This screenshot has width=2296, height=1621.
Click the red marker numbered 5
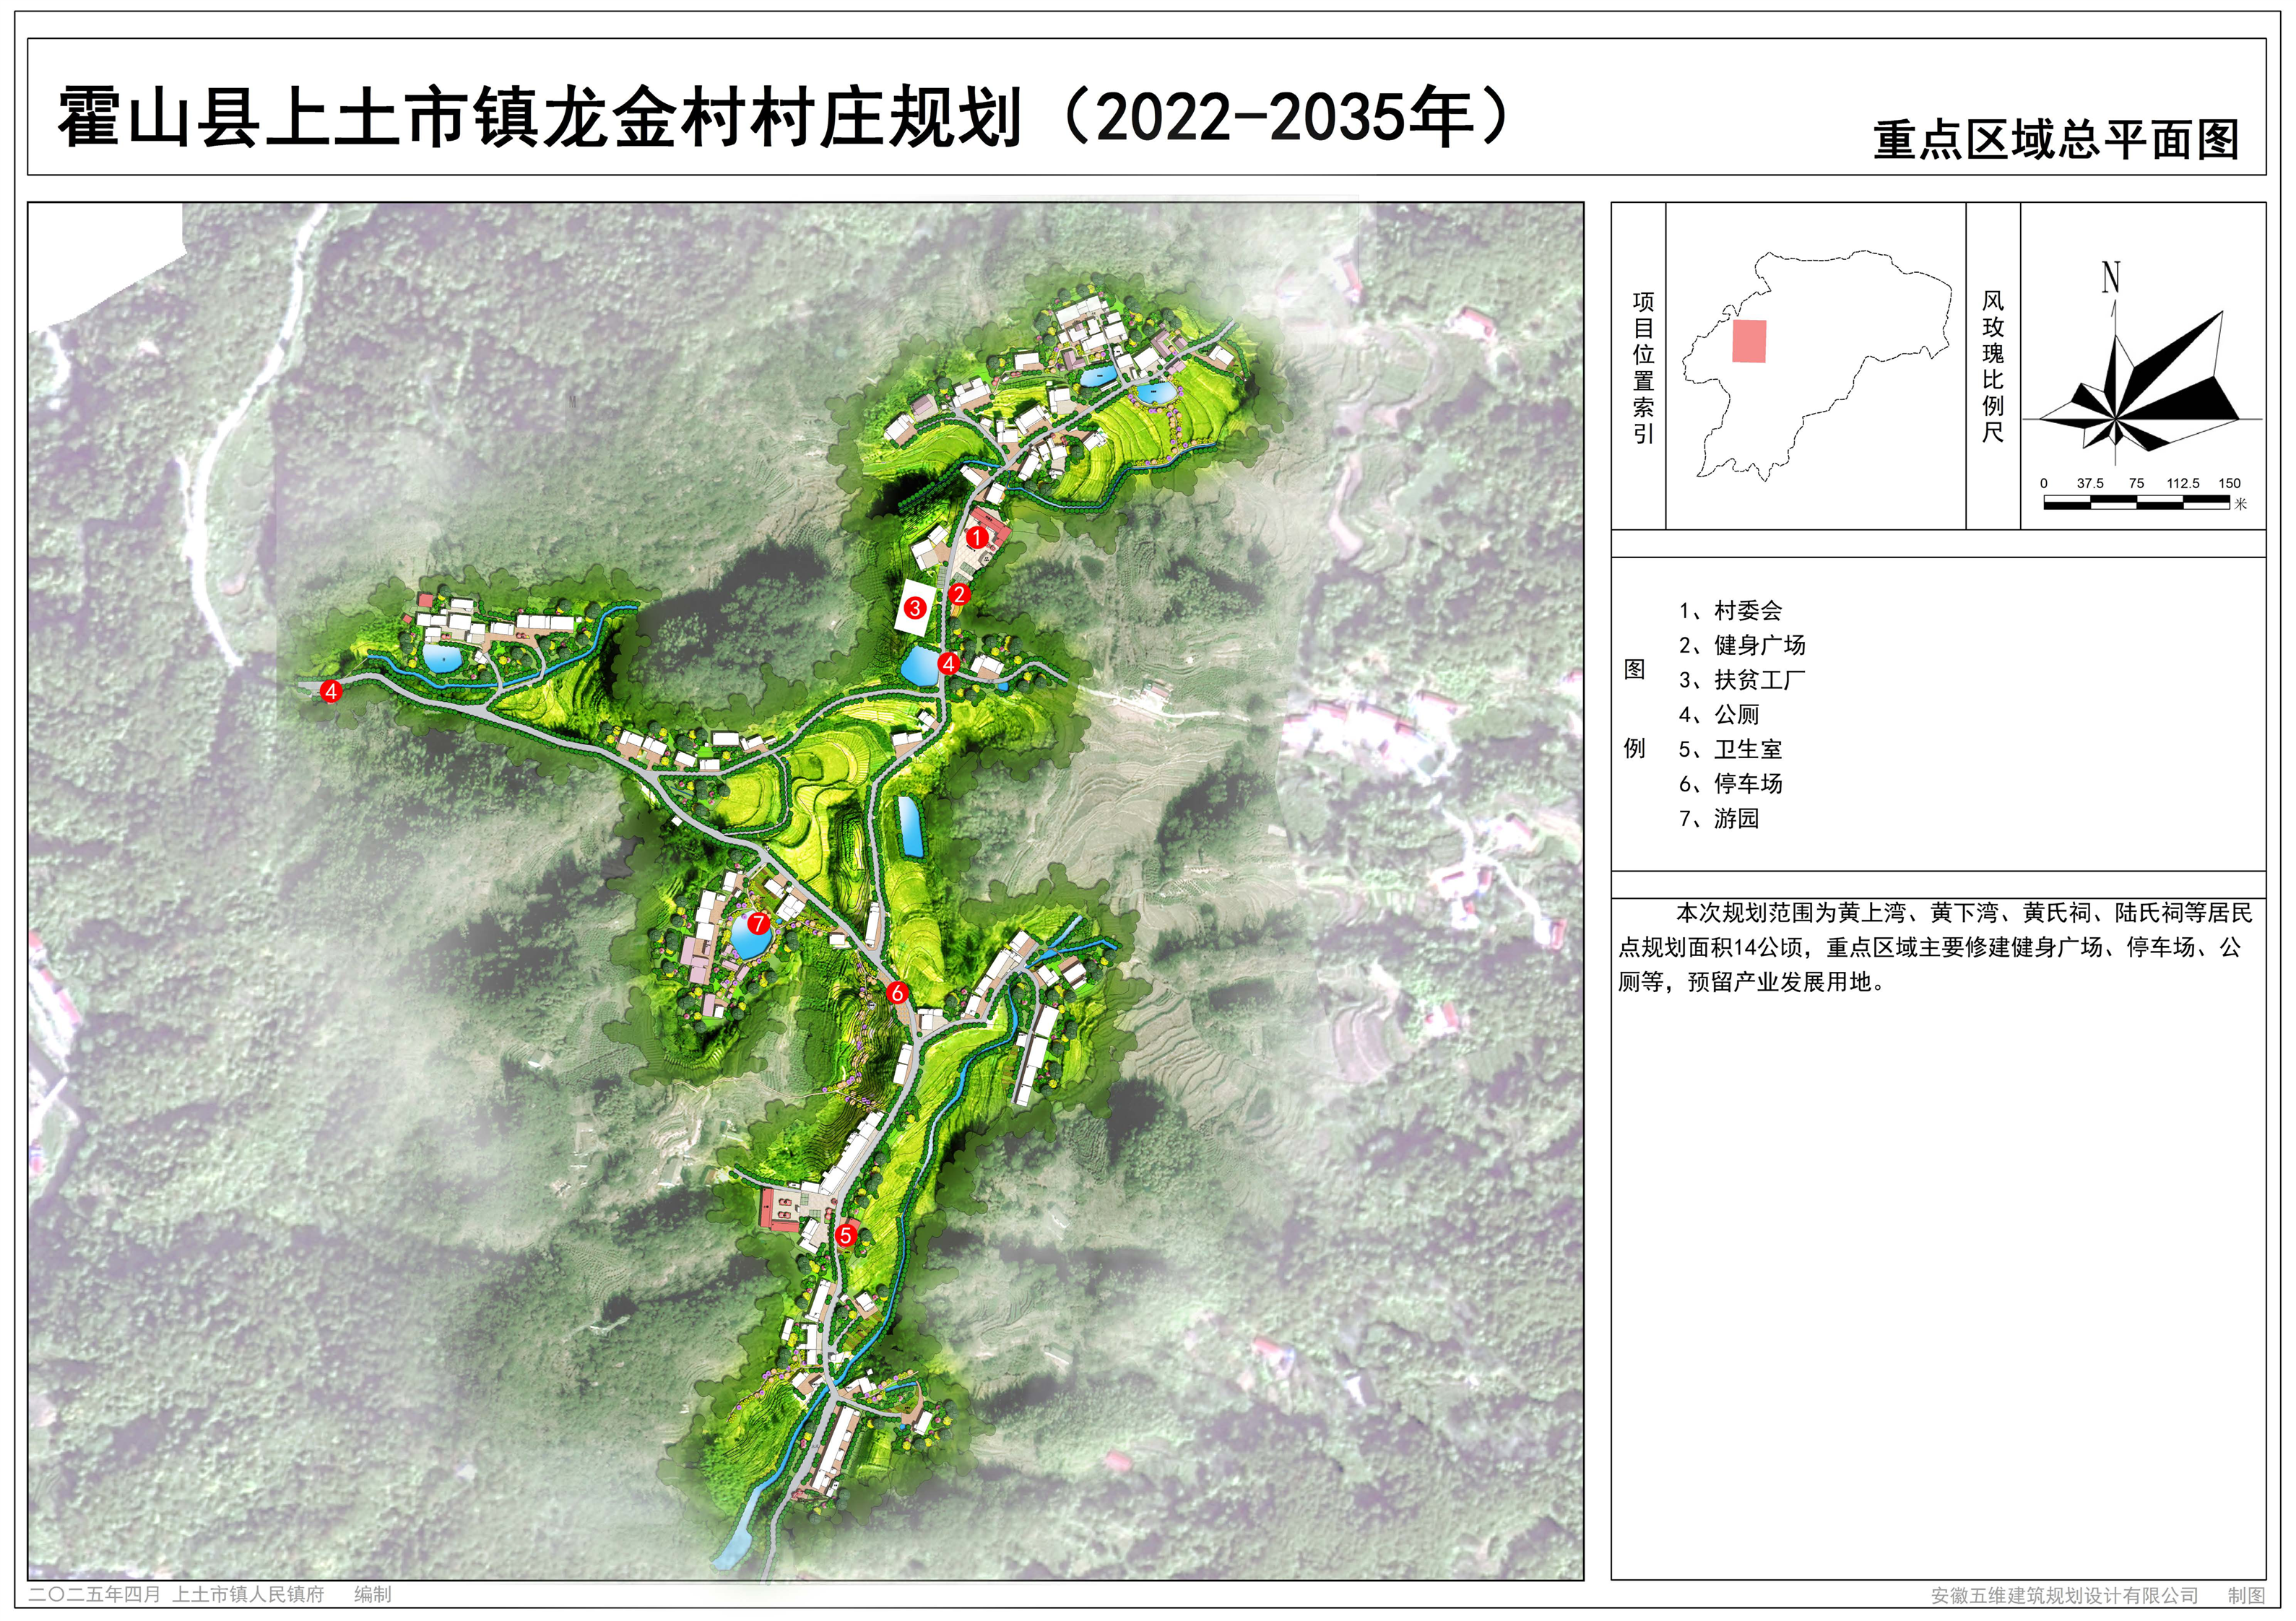point(845,1236)
